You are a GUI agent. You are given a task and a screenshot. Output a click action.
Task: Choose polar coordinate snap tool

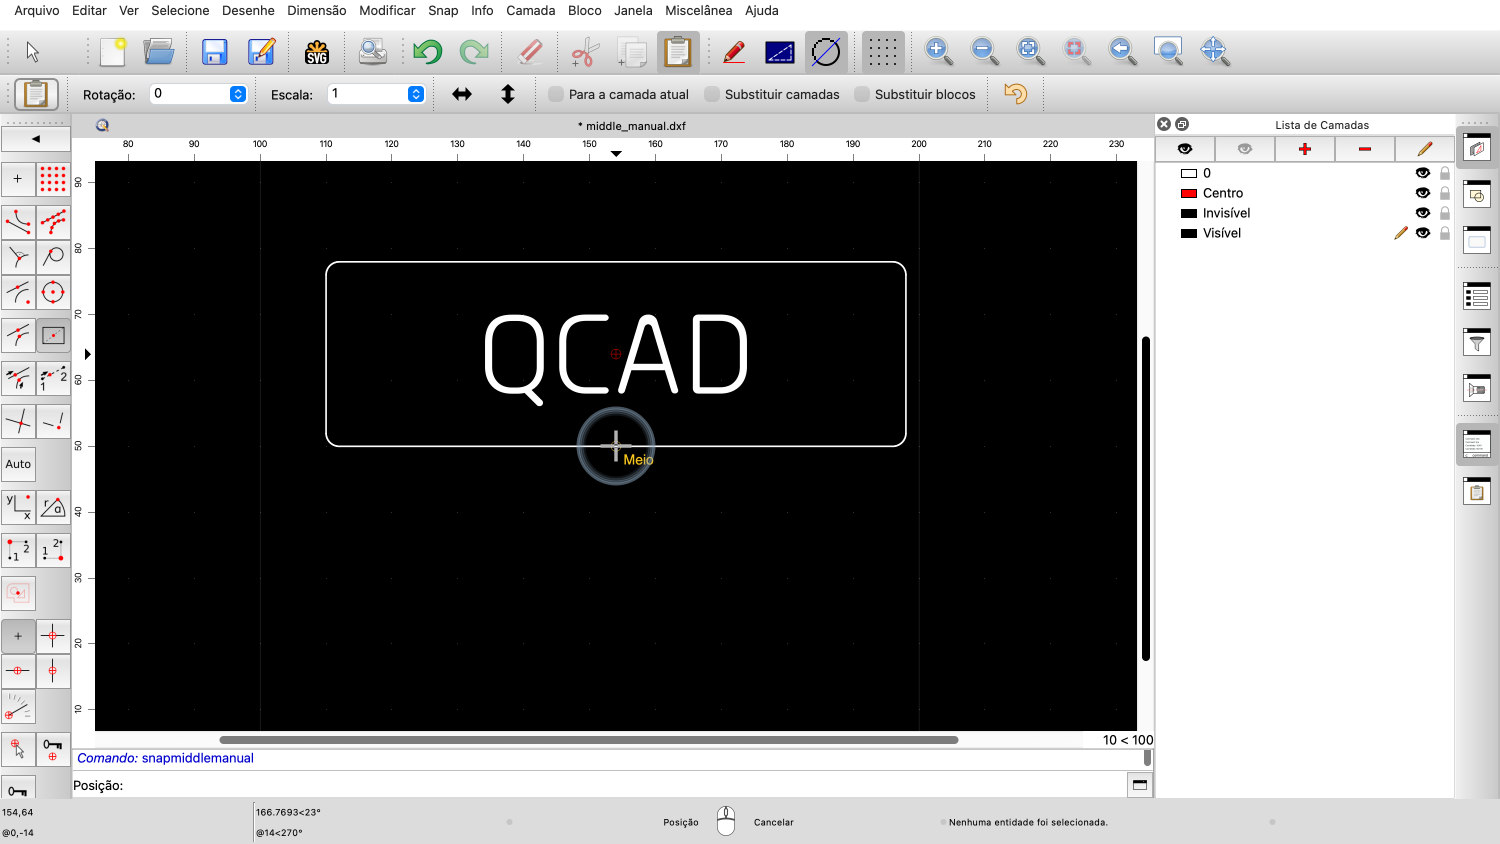[x=53, y=508]
